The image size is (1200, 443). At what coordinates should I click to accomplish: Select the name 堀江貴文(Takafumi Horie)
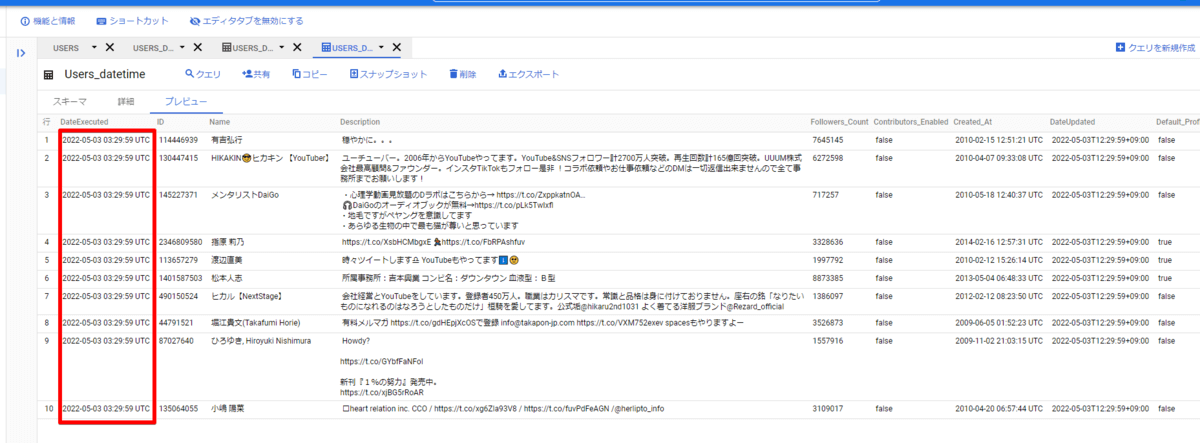(x=256, y=323)
